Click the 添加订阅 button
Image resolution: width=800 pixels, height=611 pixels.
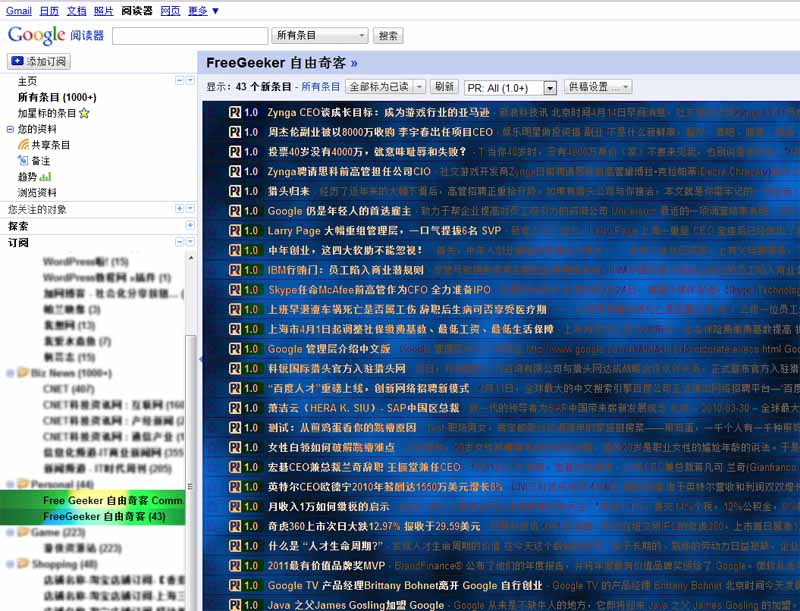coord(39,61)
